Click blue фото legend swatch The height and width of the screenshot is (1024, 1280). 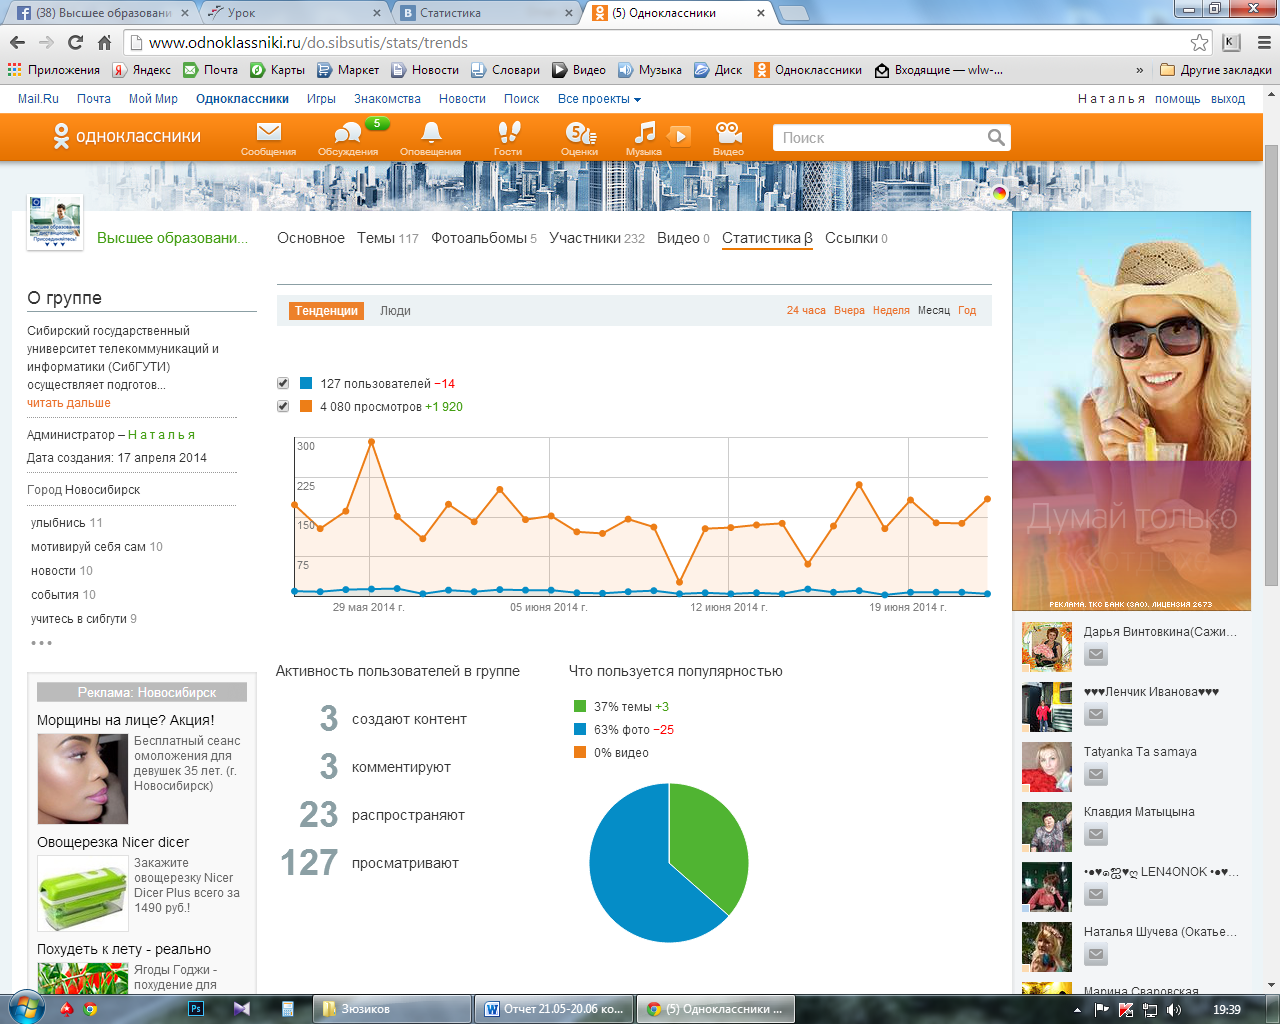(580, 729)
